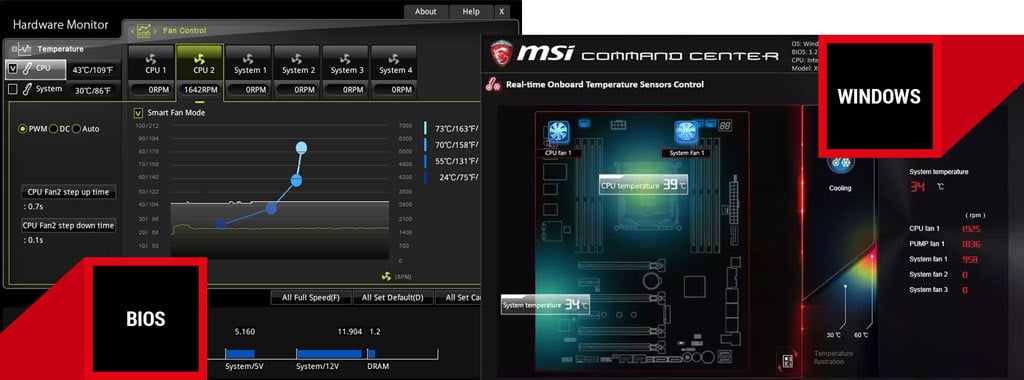The width and height of the screenshot is (1024, 380).
Task: Enable the System temperature checkbox
Action: [12, 89]
